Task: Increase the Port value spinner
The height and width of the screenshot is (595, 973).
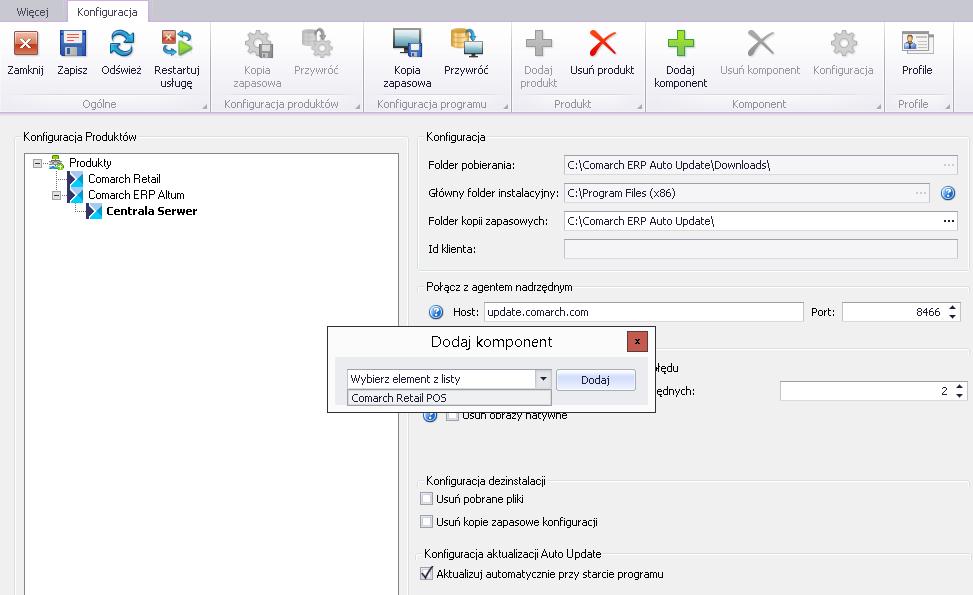Action: [x=953, y=308]
